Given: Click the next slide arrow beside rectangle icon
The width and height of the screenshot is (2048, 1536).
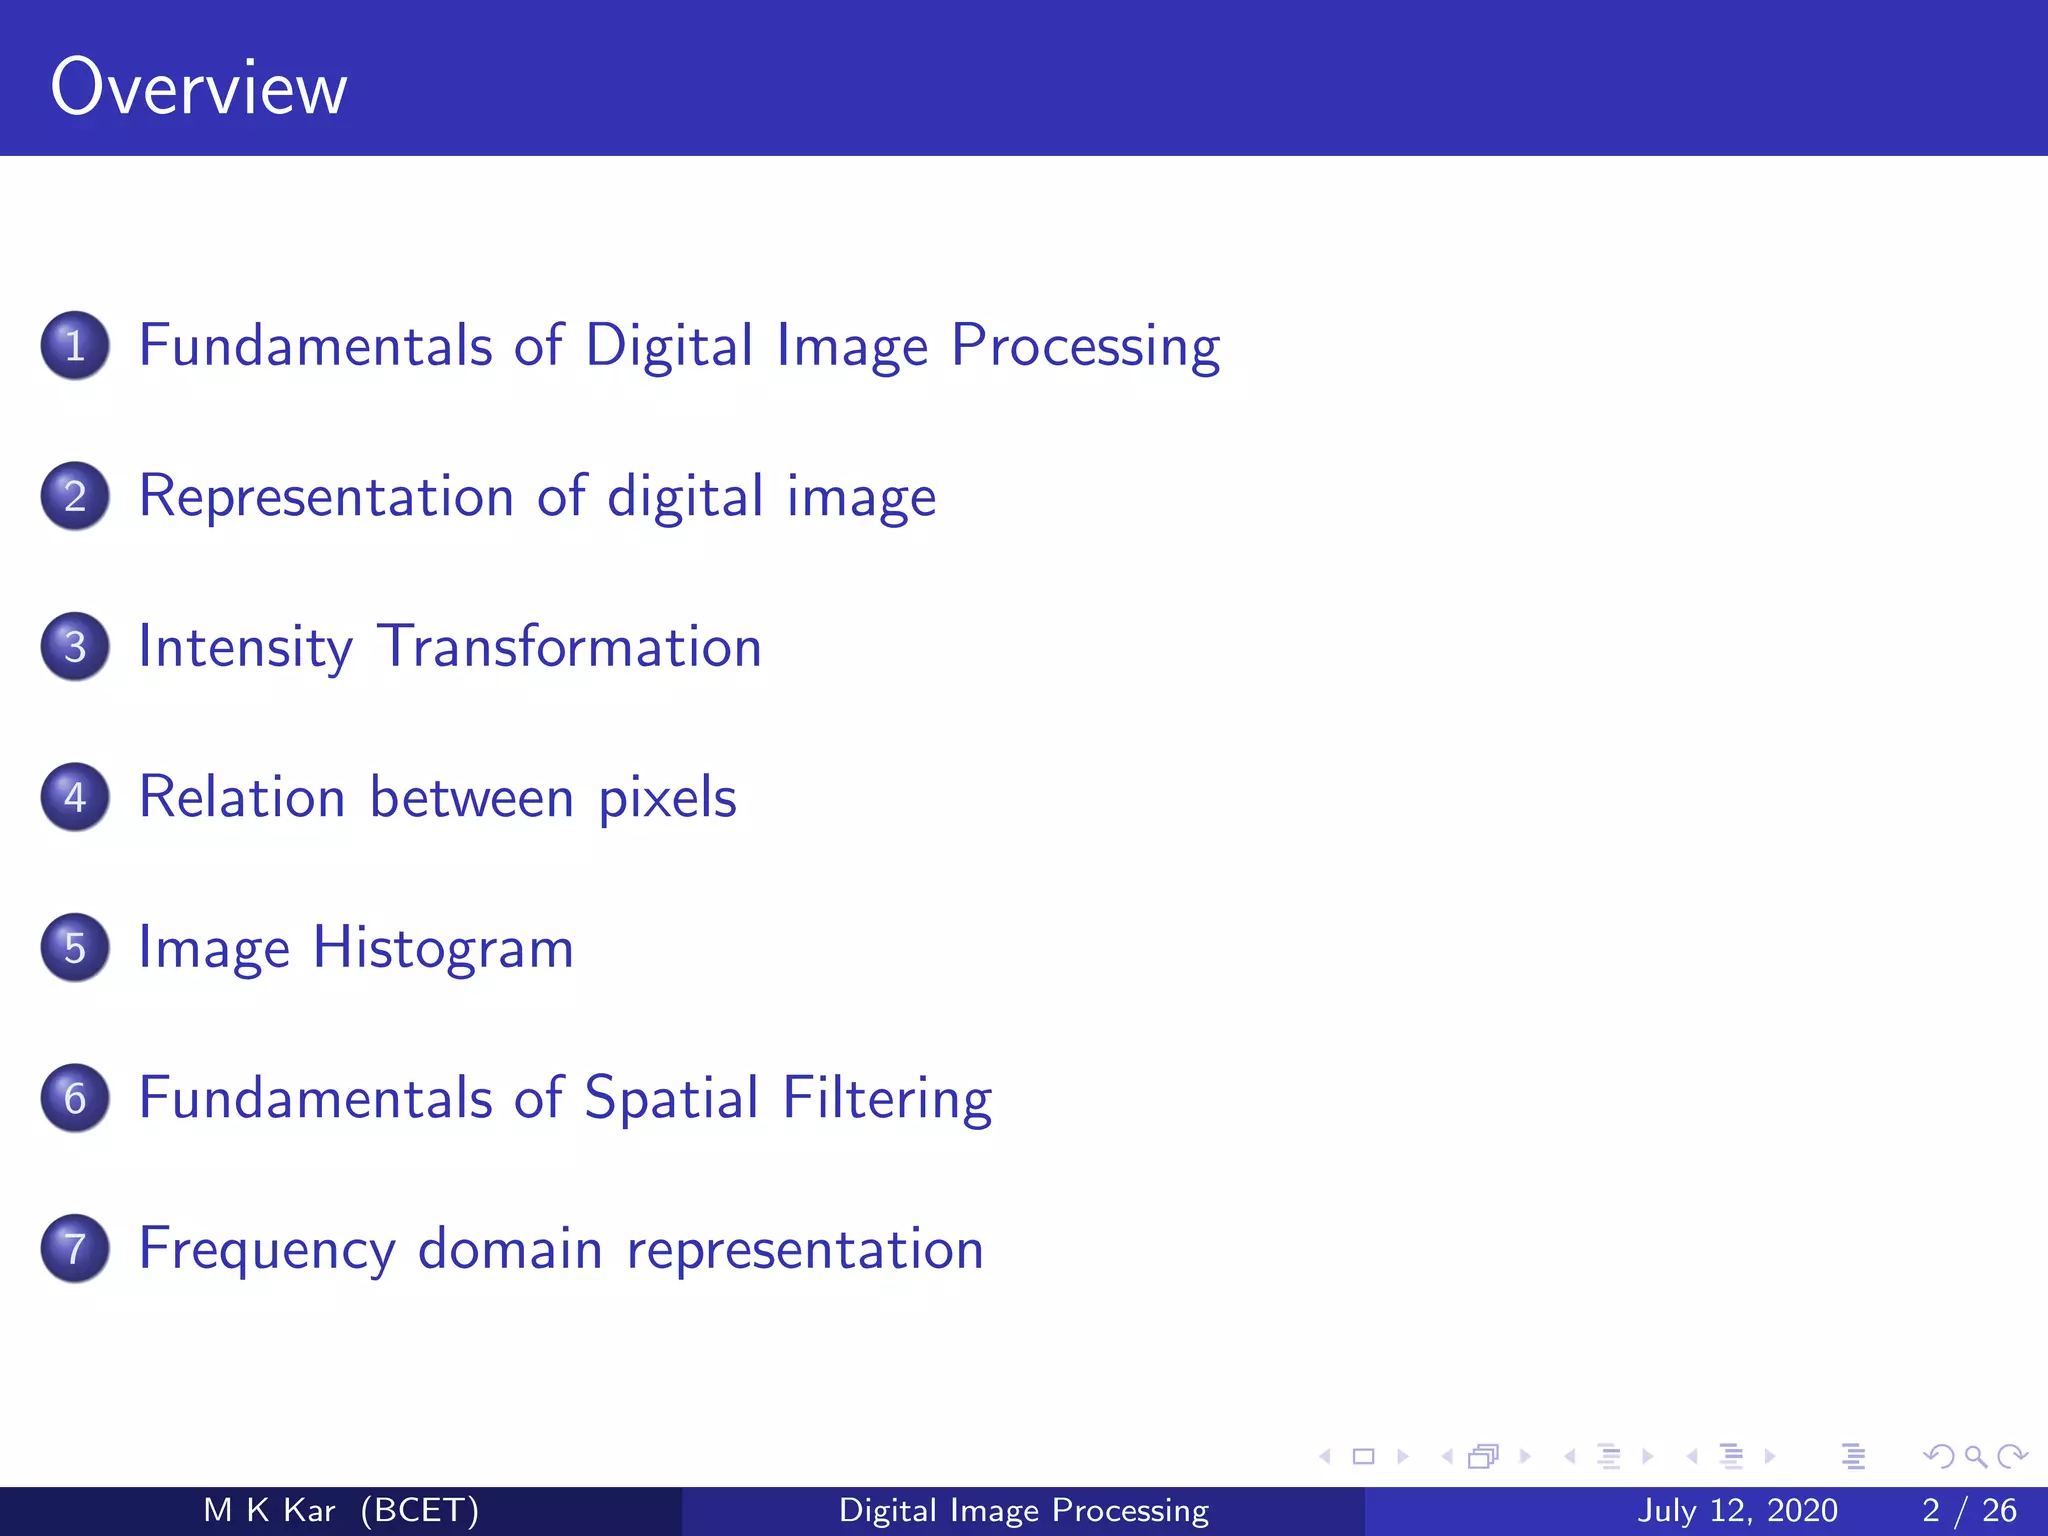Looking at the screenshot, I should [1402, 1457].
